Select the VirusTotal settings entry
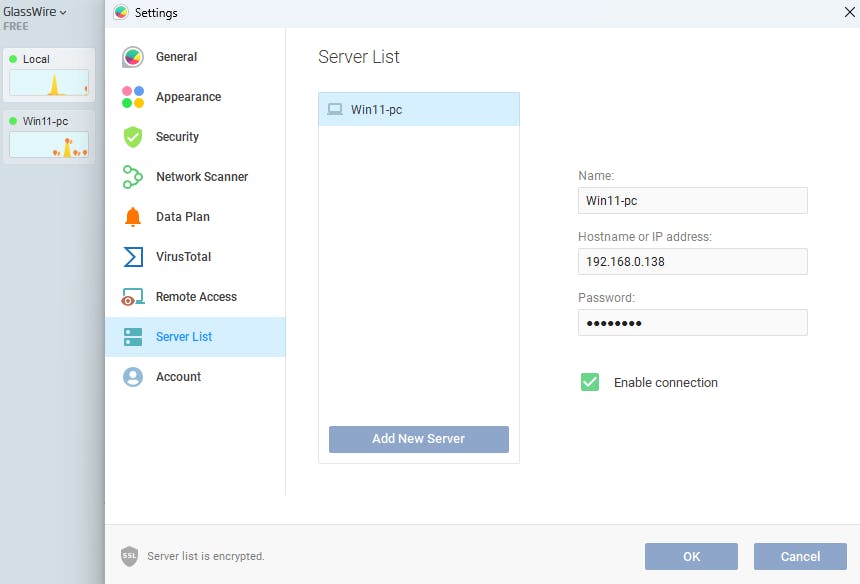The width and height of the screenshot is (860, 584). coord(195,257)
